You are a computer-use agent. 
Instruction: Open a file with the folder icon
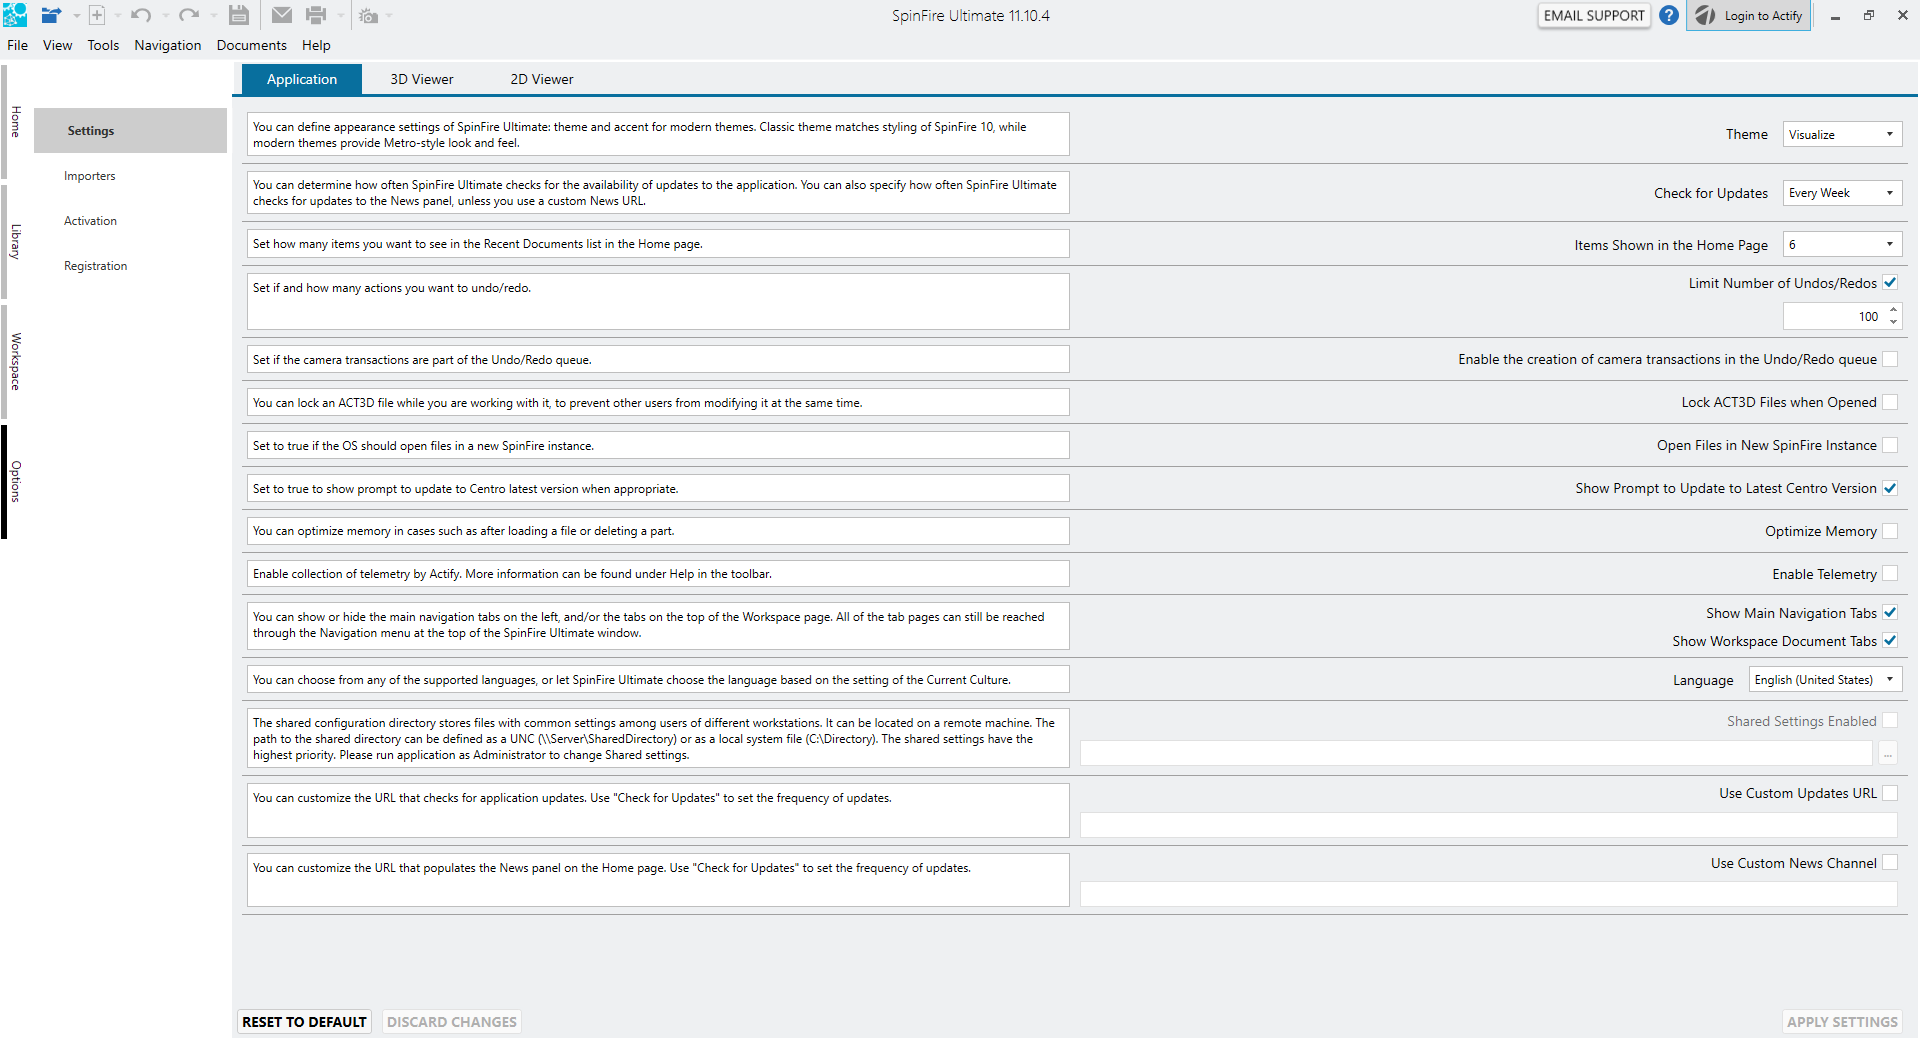[x=51, y=15]
